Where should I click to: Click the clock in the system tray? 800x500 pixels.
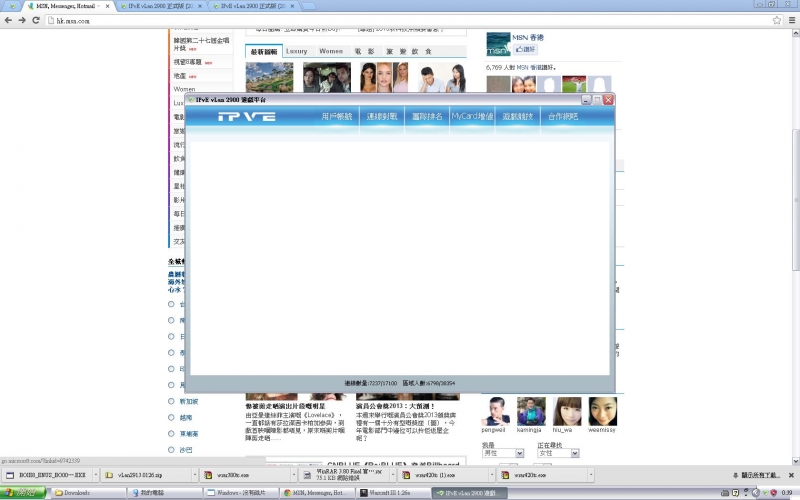(x=787, y=493)
